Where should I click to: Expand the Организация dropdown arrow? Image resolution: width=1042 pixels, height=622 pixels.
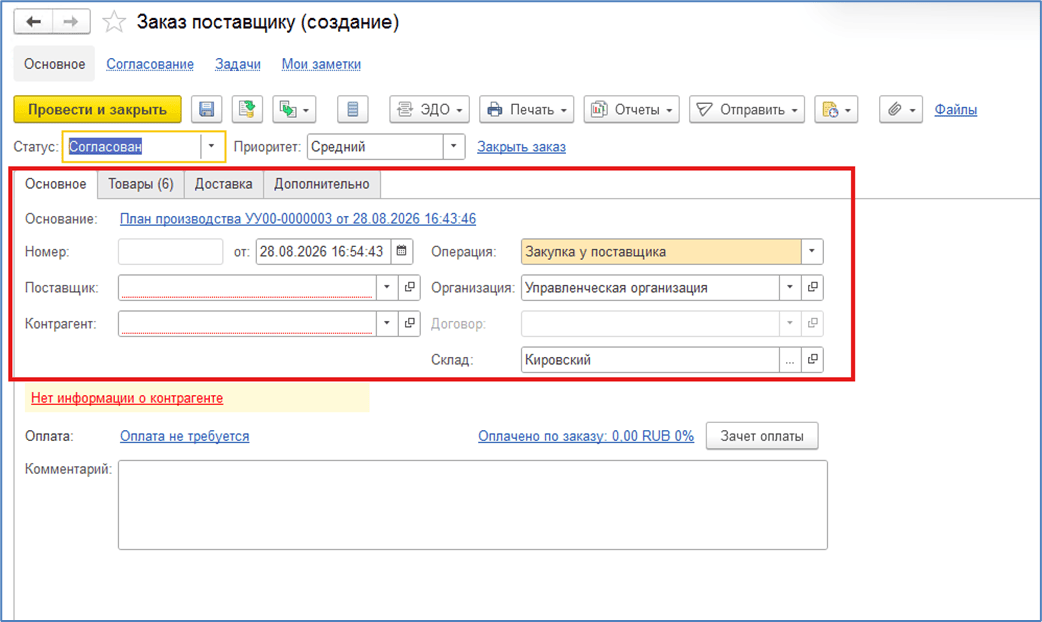coord(789,287)
